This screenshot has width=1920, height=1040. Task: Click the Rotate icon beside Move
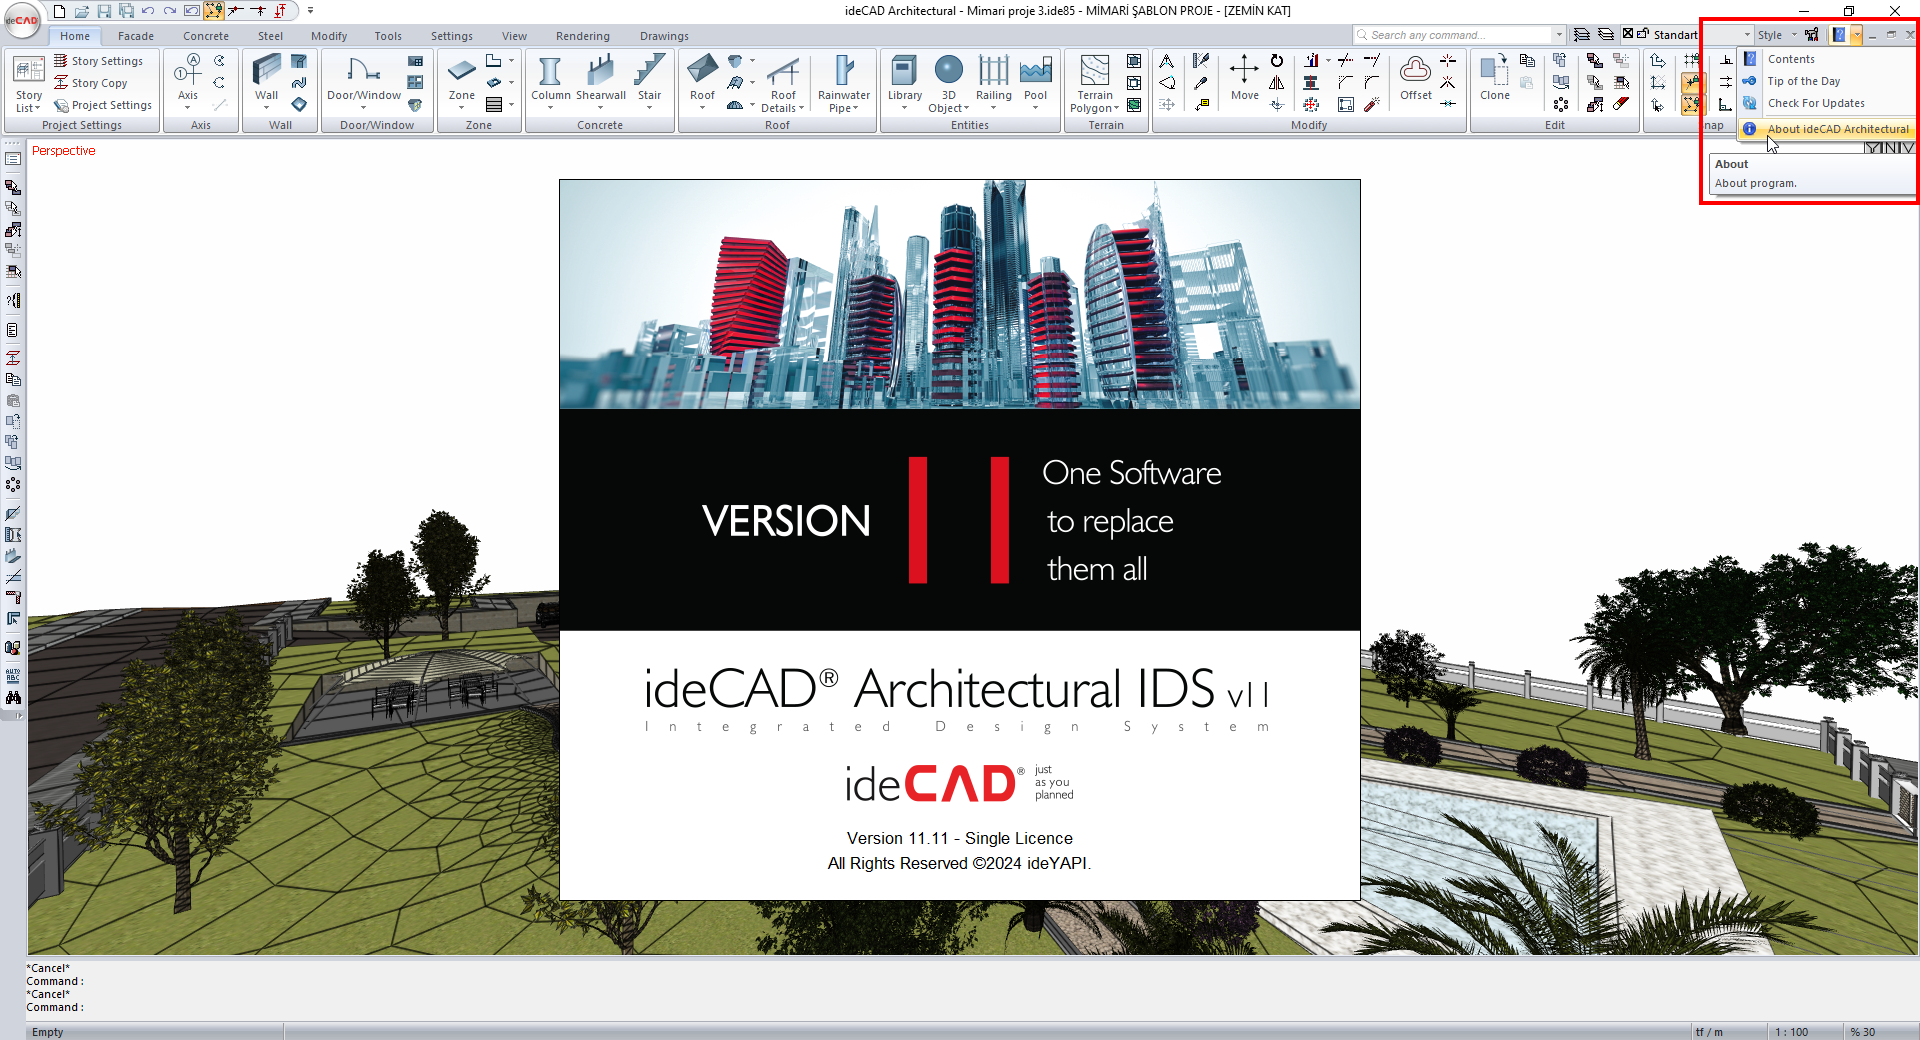click(1277, 61)
